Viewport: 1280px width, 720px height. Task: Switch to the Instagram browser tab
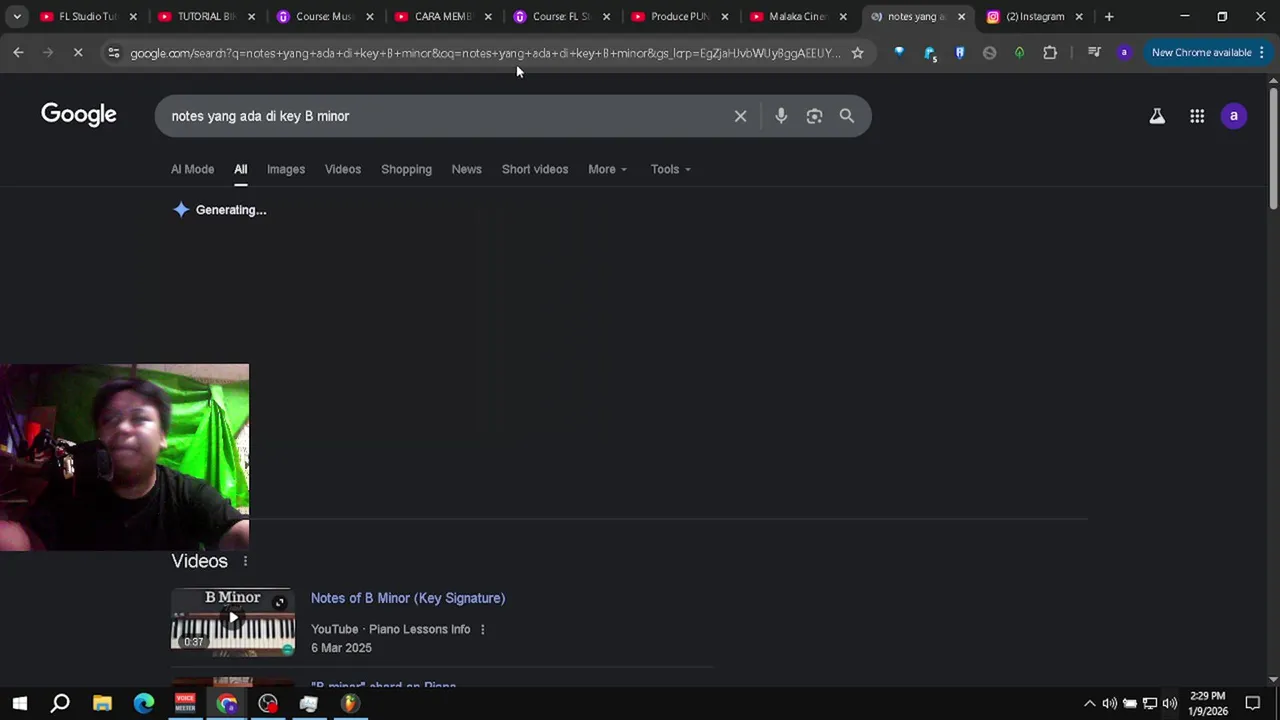click(1034, 17)
